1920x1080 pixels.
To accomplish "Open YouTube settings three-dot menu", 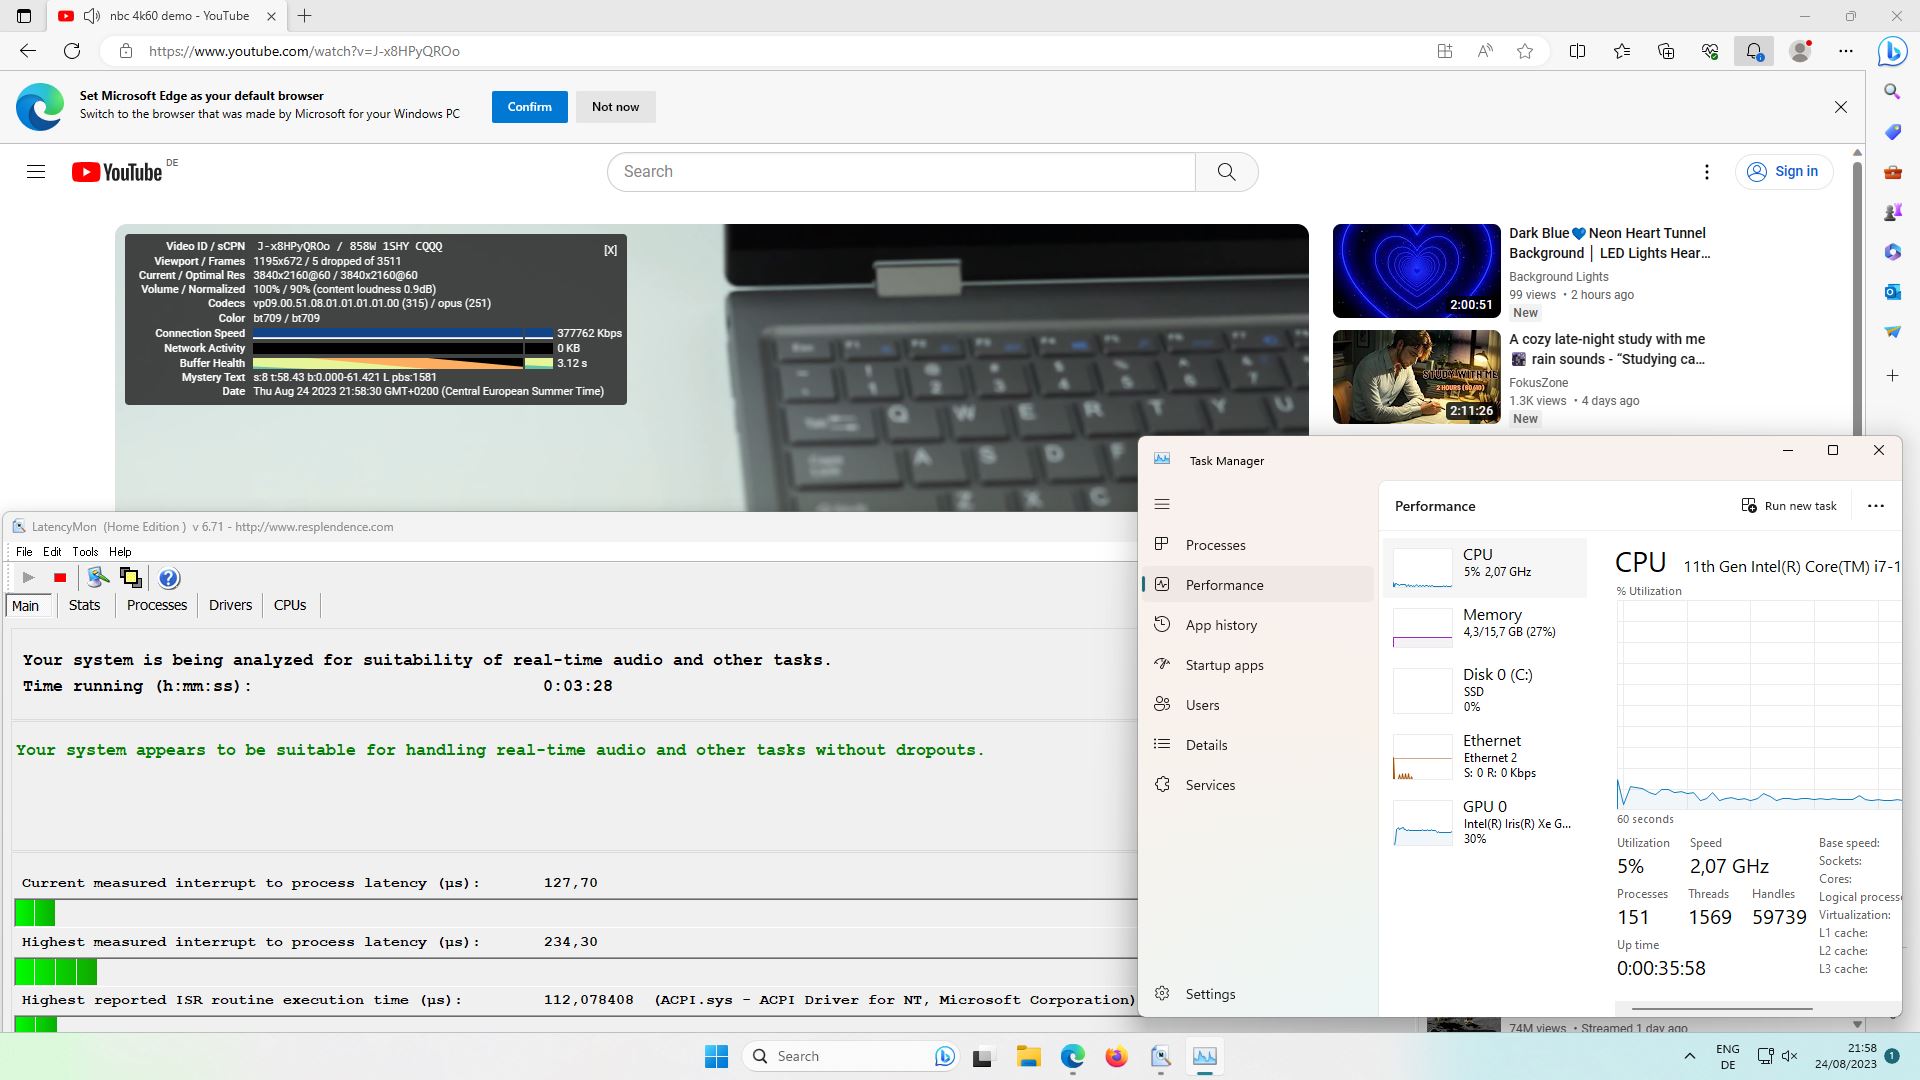I will (1707, 172).
